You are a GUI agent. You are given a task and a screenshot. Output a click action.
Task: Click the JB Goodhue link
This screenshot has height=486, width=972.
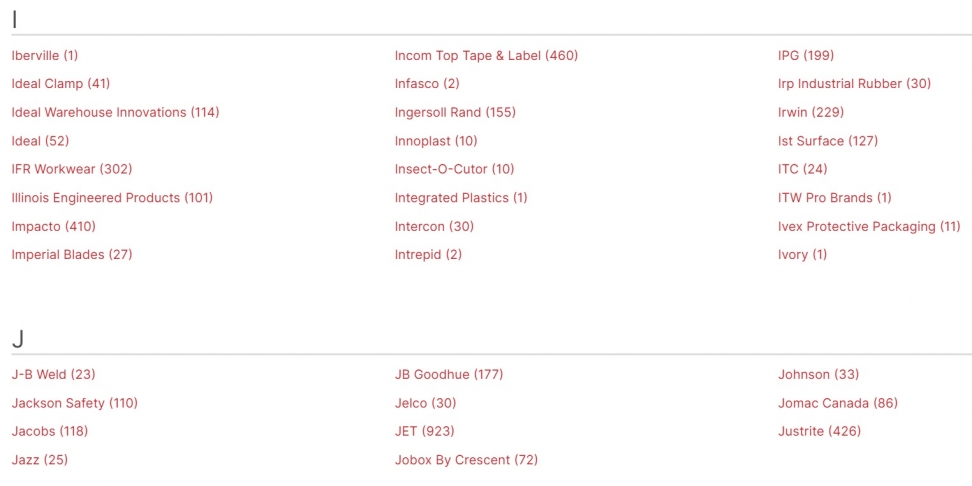click(x=449, y=375)
